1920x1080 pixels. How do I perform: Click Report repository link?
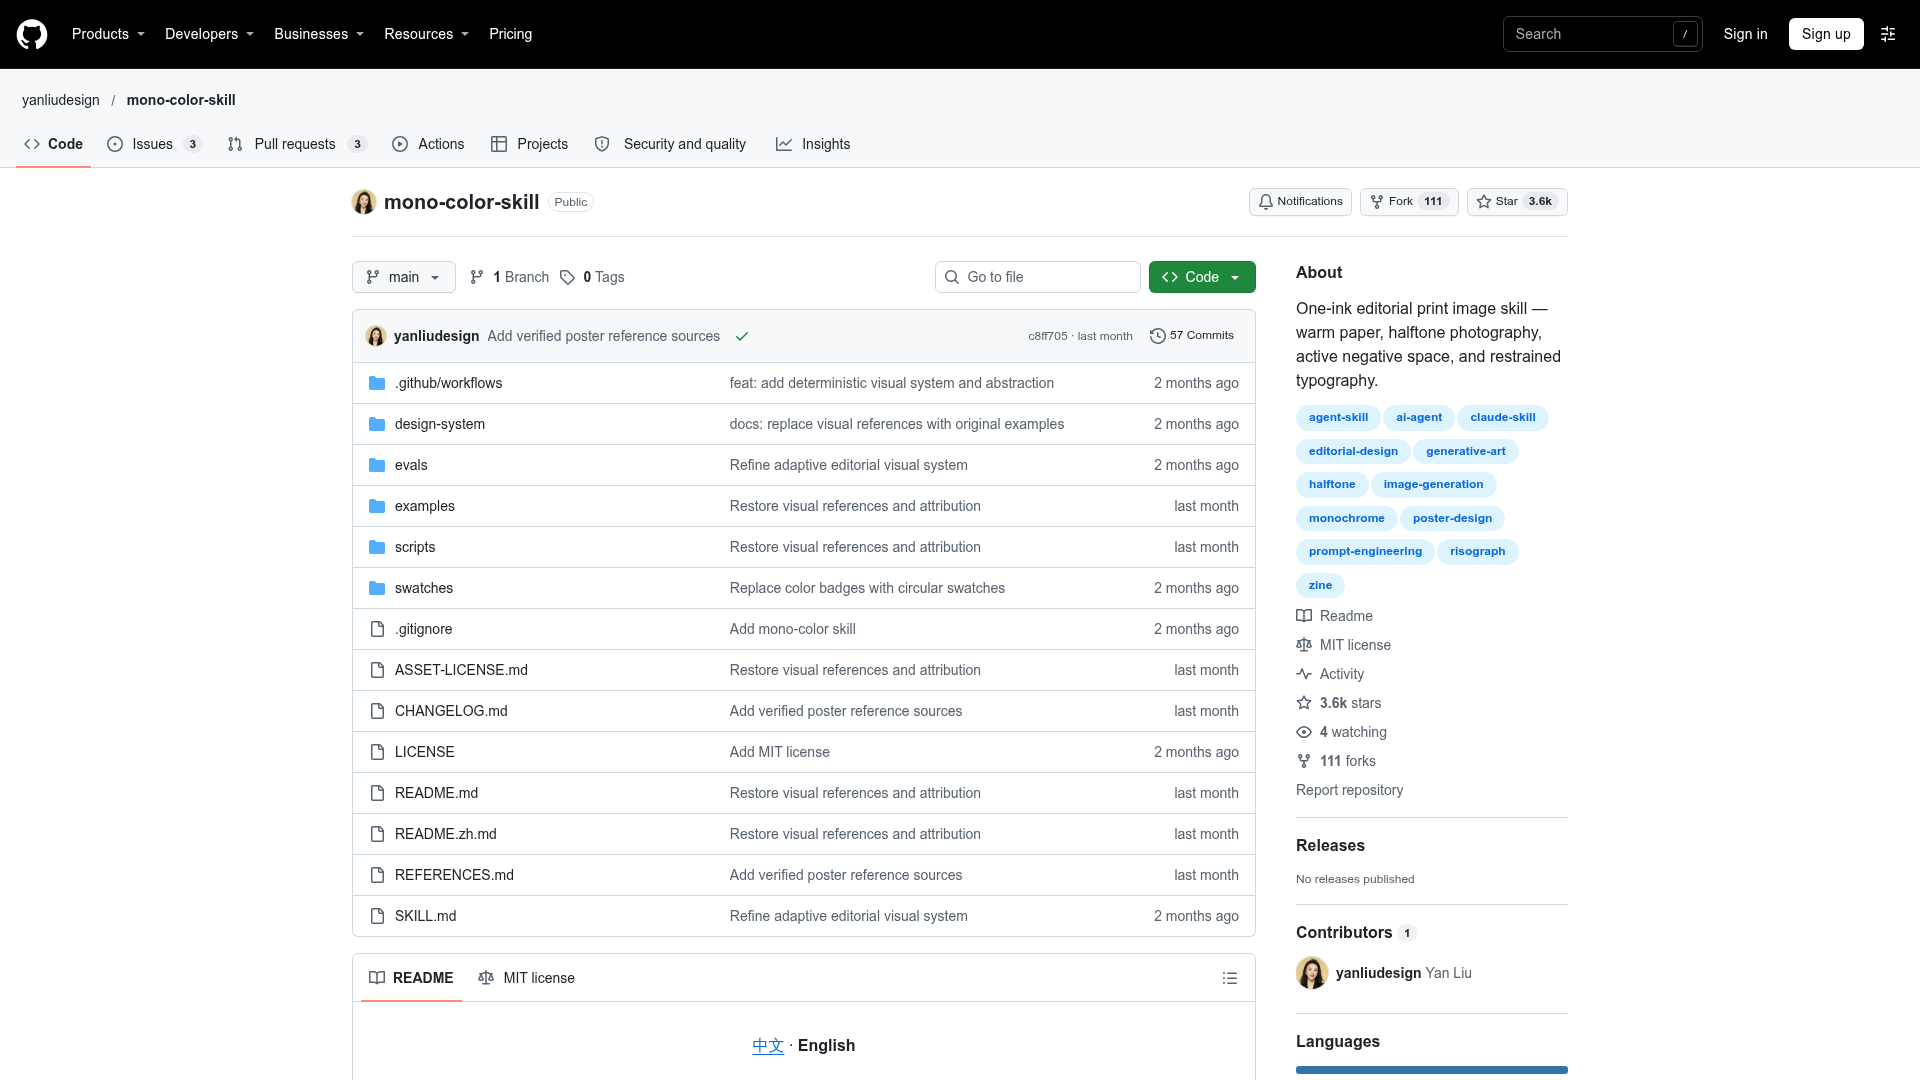1349,790
